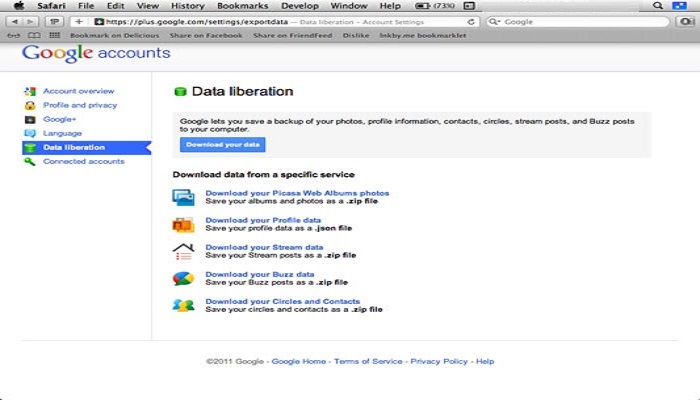Click the Language sidebar icon
The image size is (700, 400).
click(x=30, y=133)
